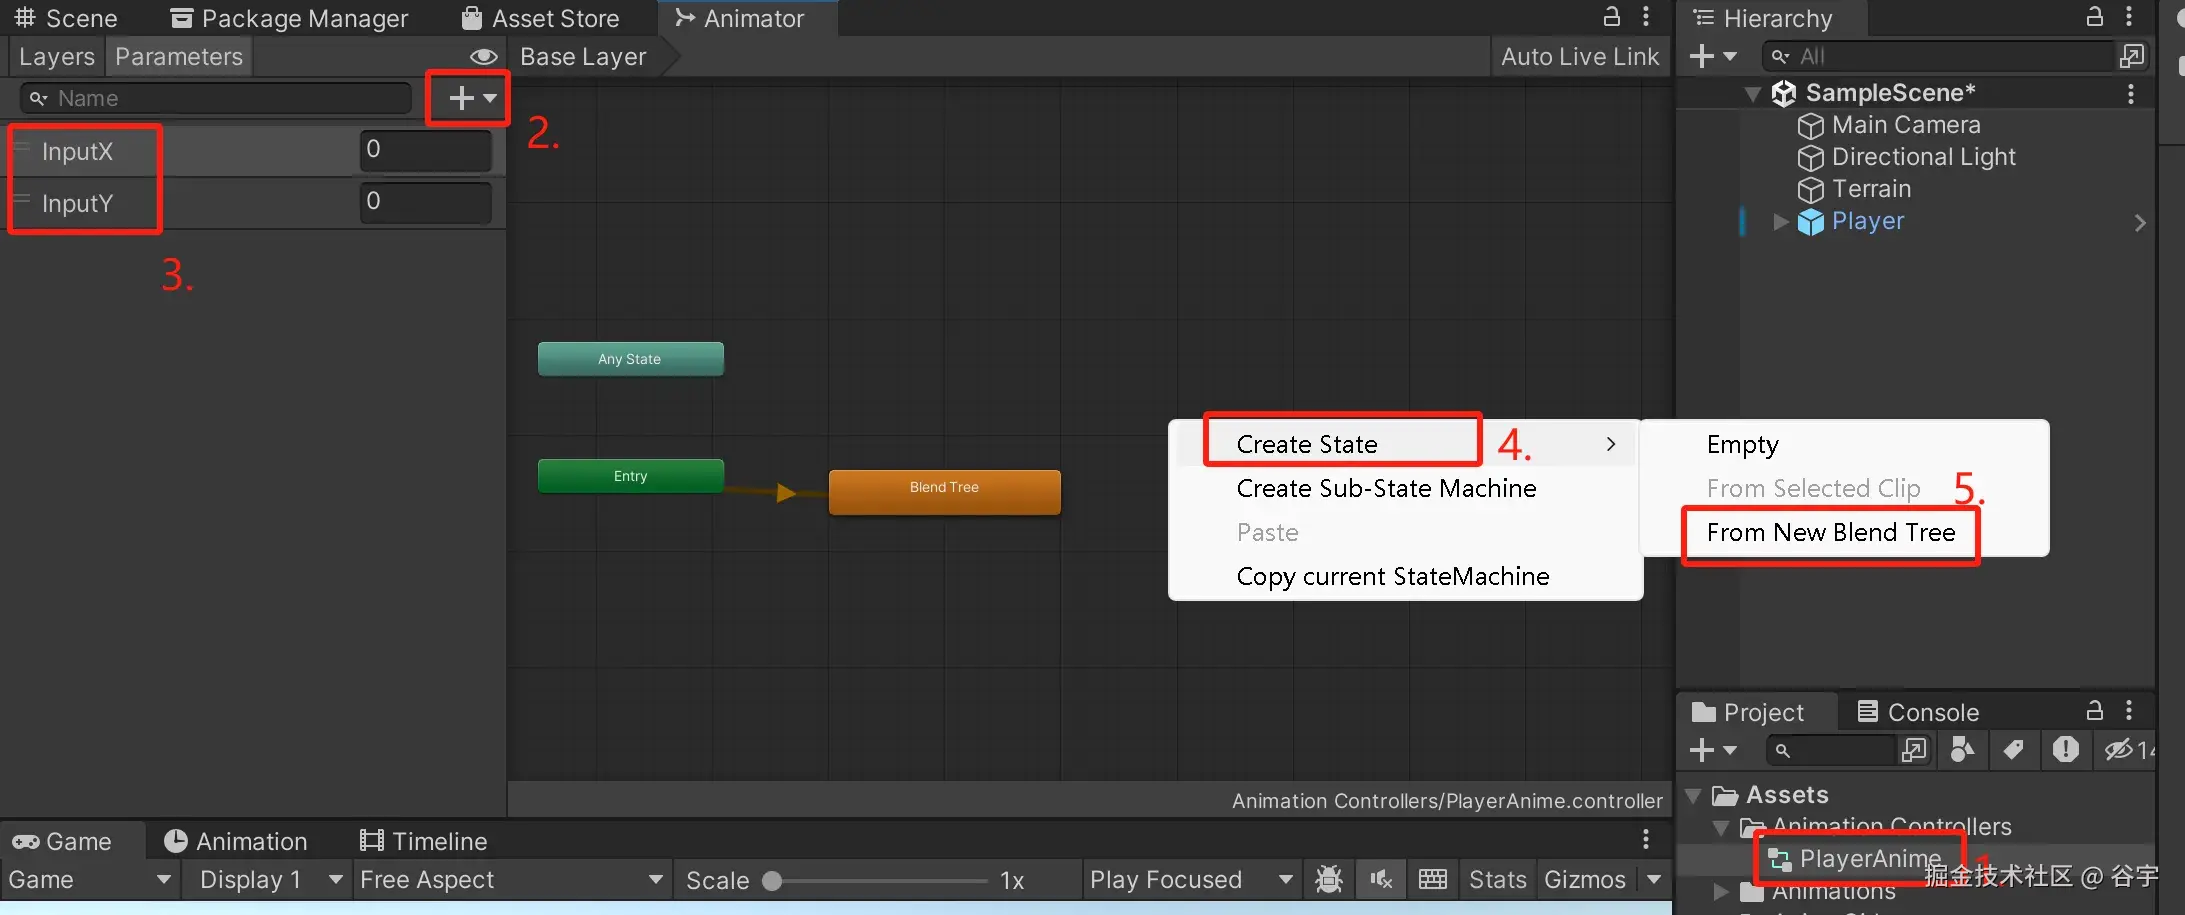The image size is (2185, 915).
Task: Select the orange Blend Tree state node
Action: [x=944, y=491]
